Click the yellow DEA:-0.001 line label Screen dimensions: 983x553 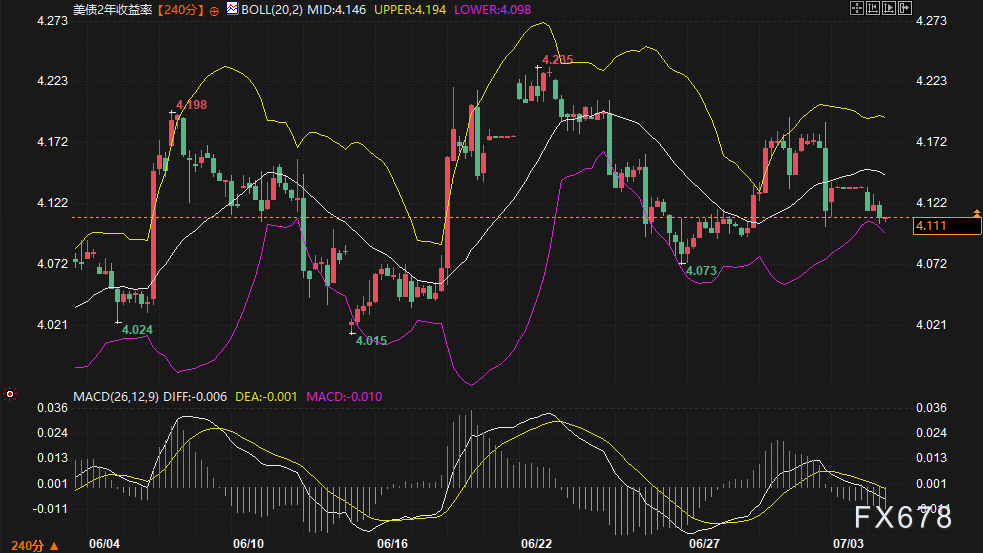(x=266, y=397)
